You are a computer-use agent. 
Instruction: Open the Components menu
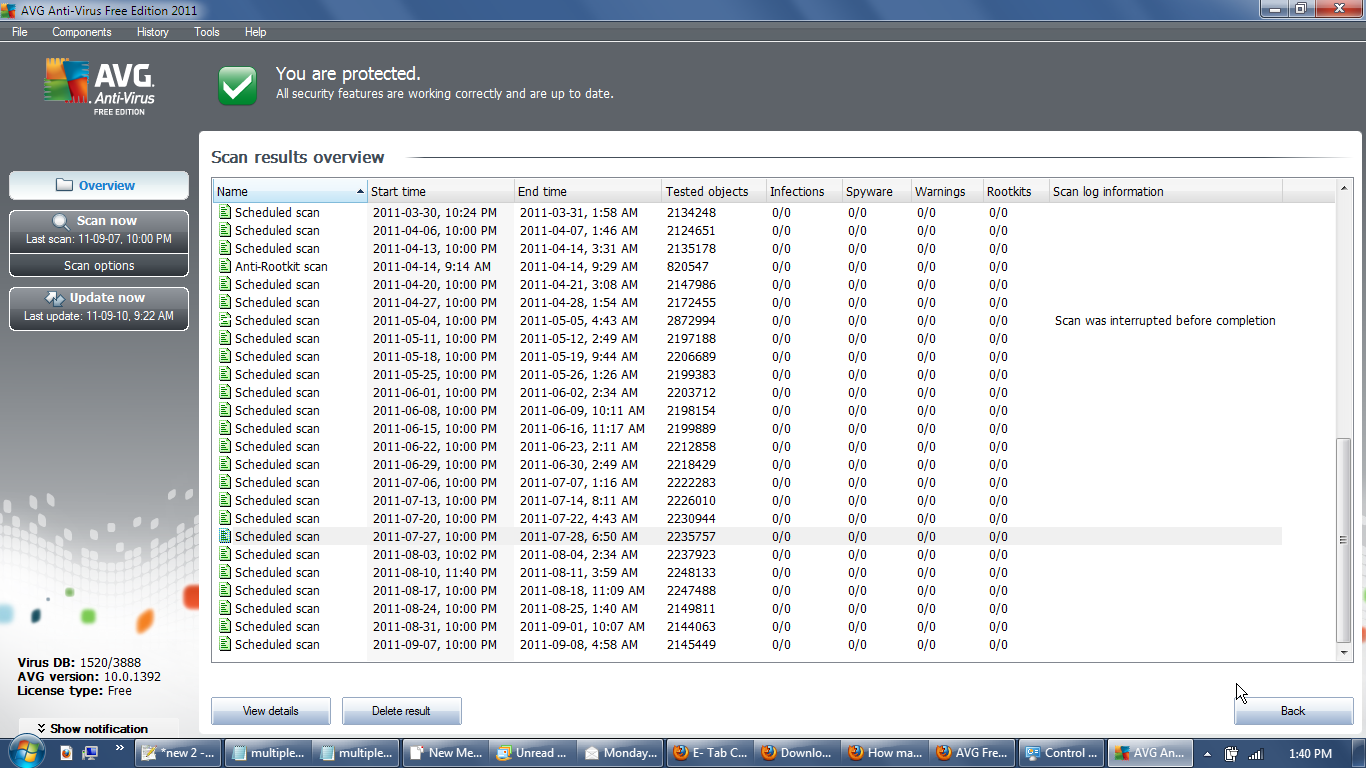click(x=82, y=32)
